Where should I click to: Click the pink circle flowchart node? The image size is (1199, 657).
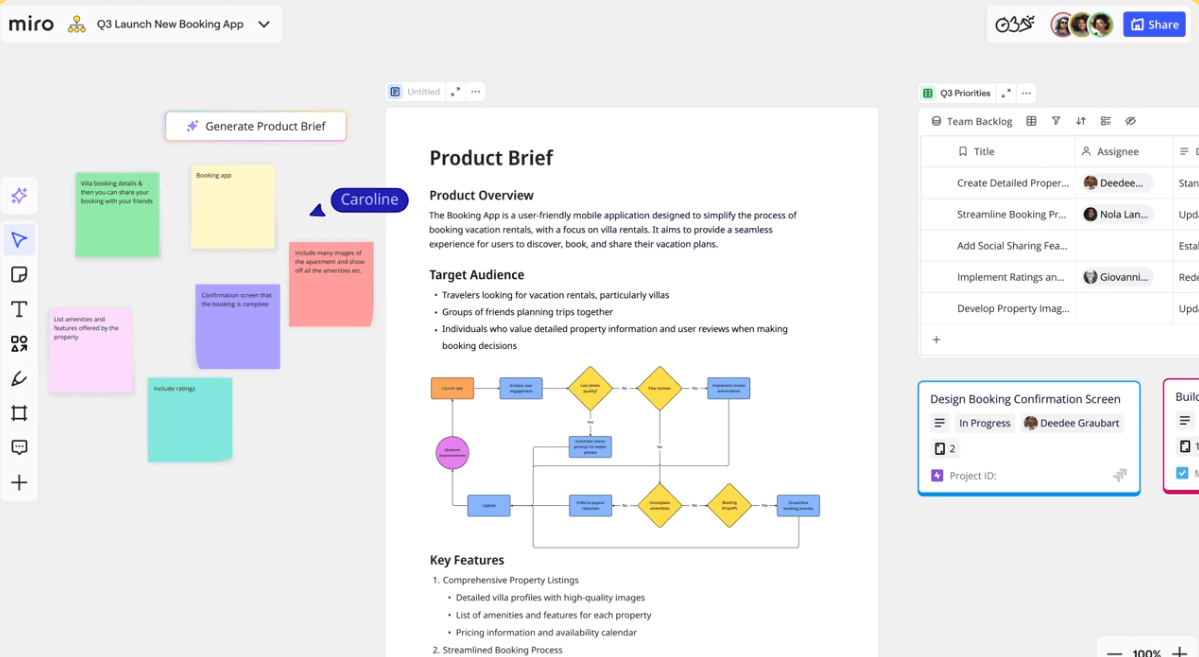tap(452, 453)
